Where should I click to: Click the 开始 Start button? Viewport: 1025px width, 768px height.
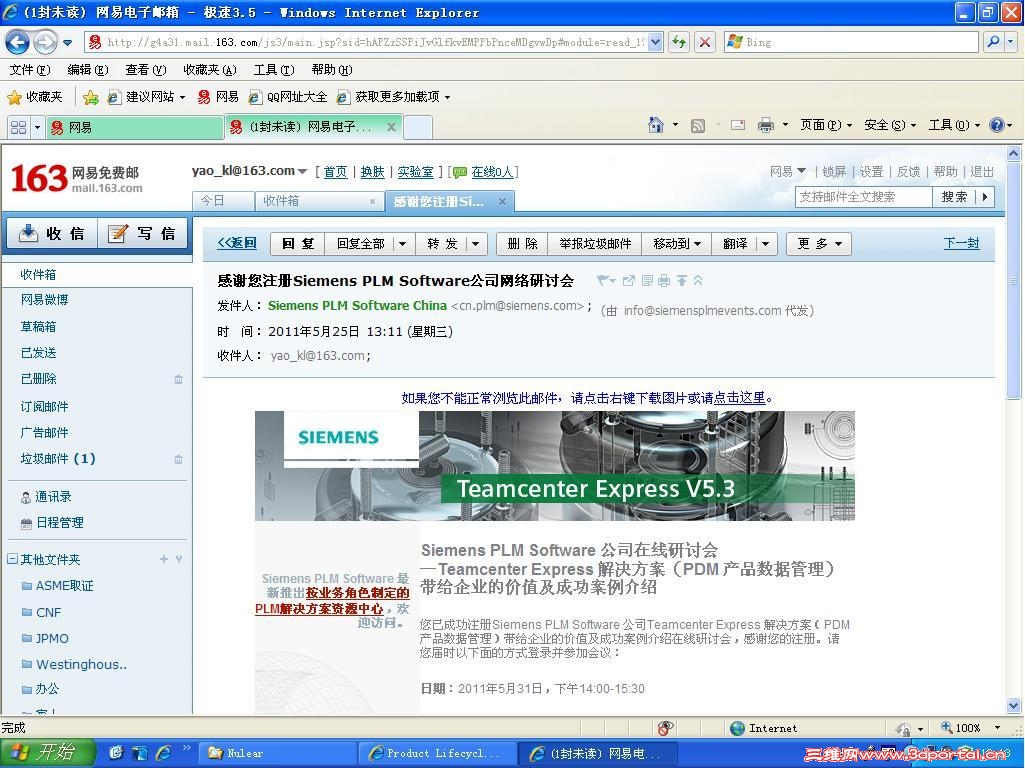[48, 753]
